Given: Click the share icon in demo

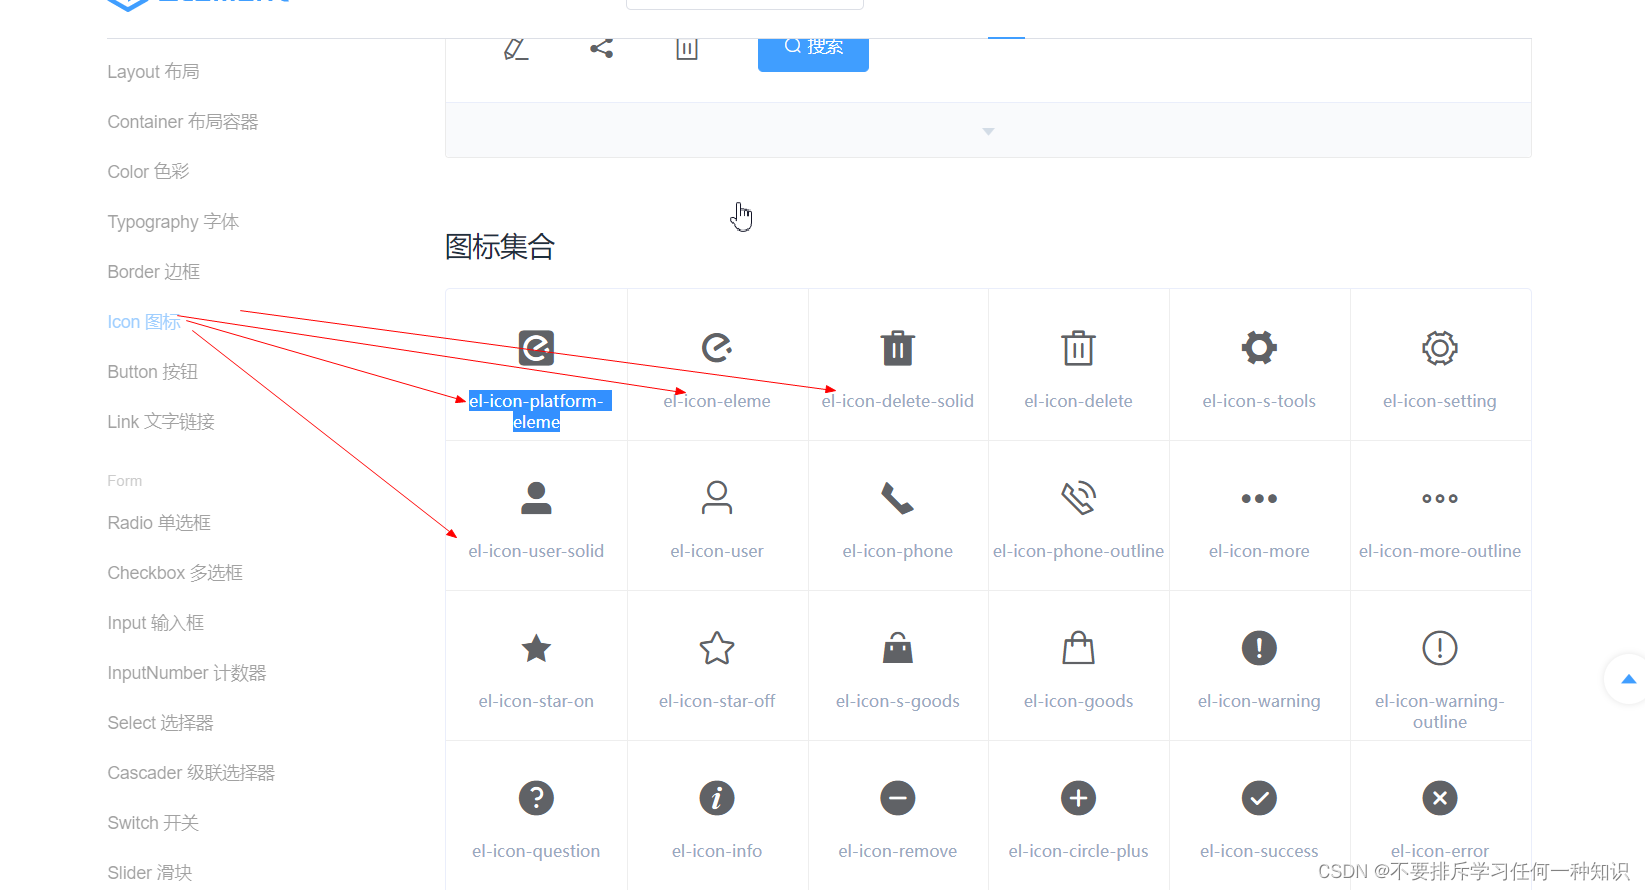Looking at the screenshot, I should click(601, 48).
